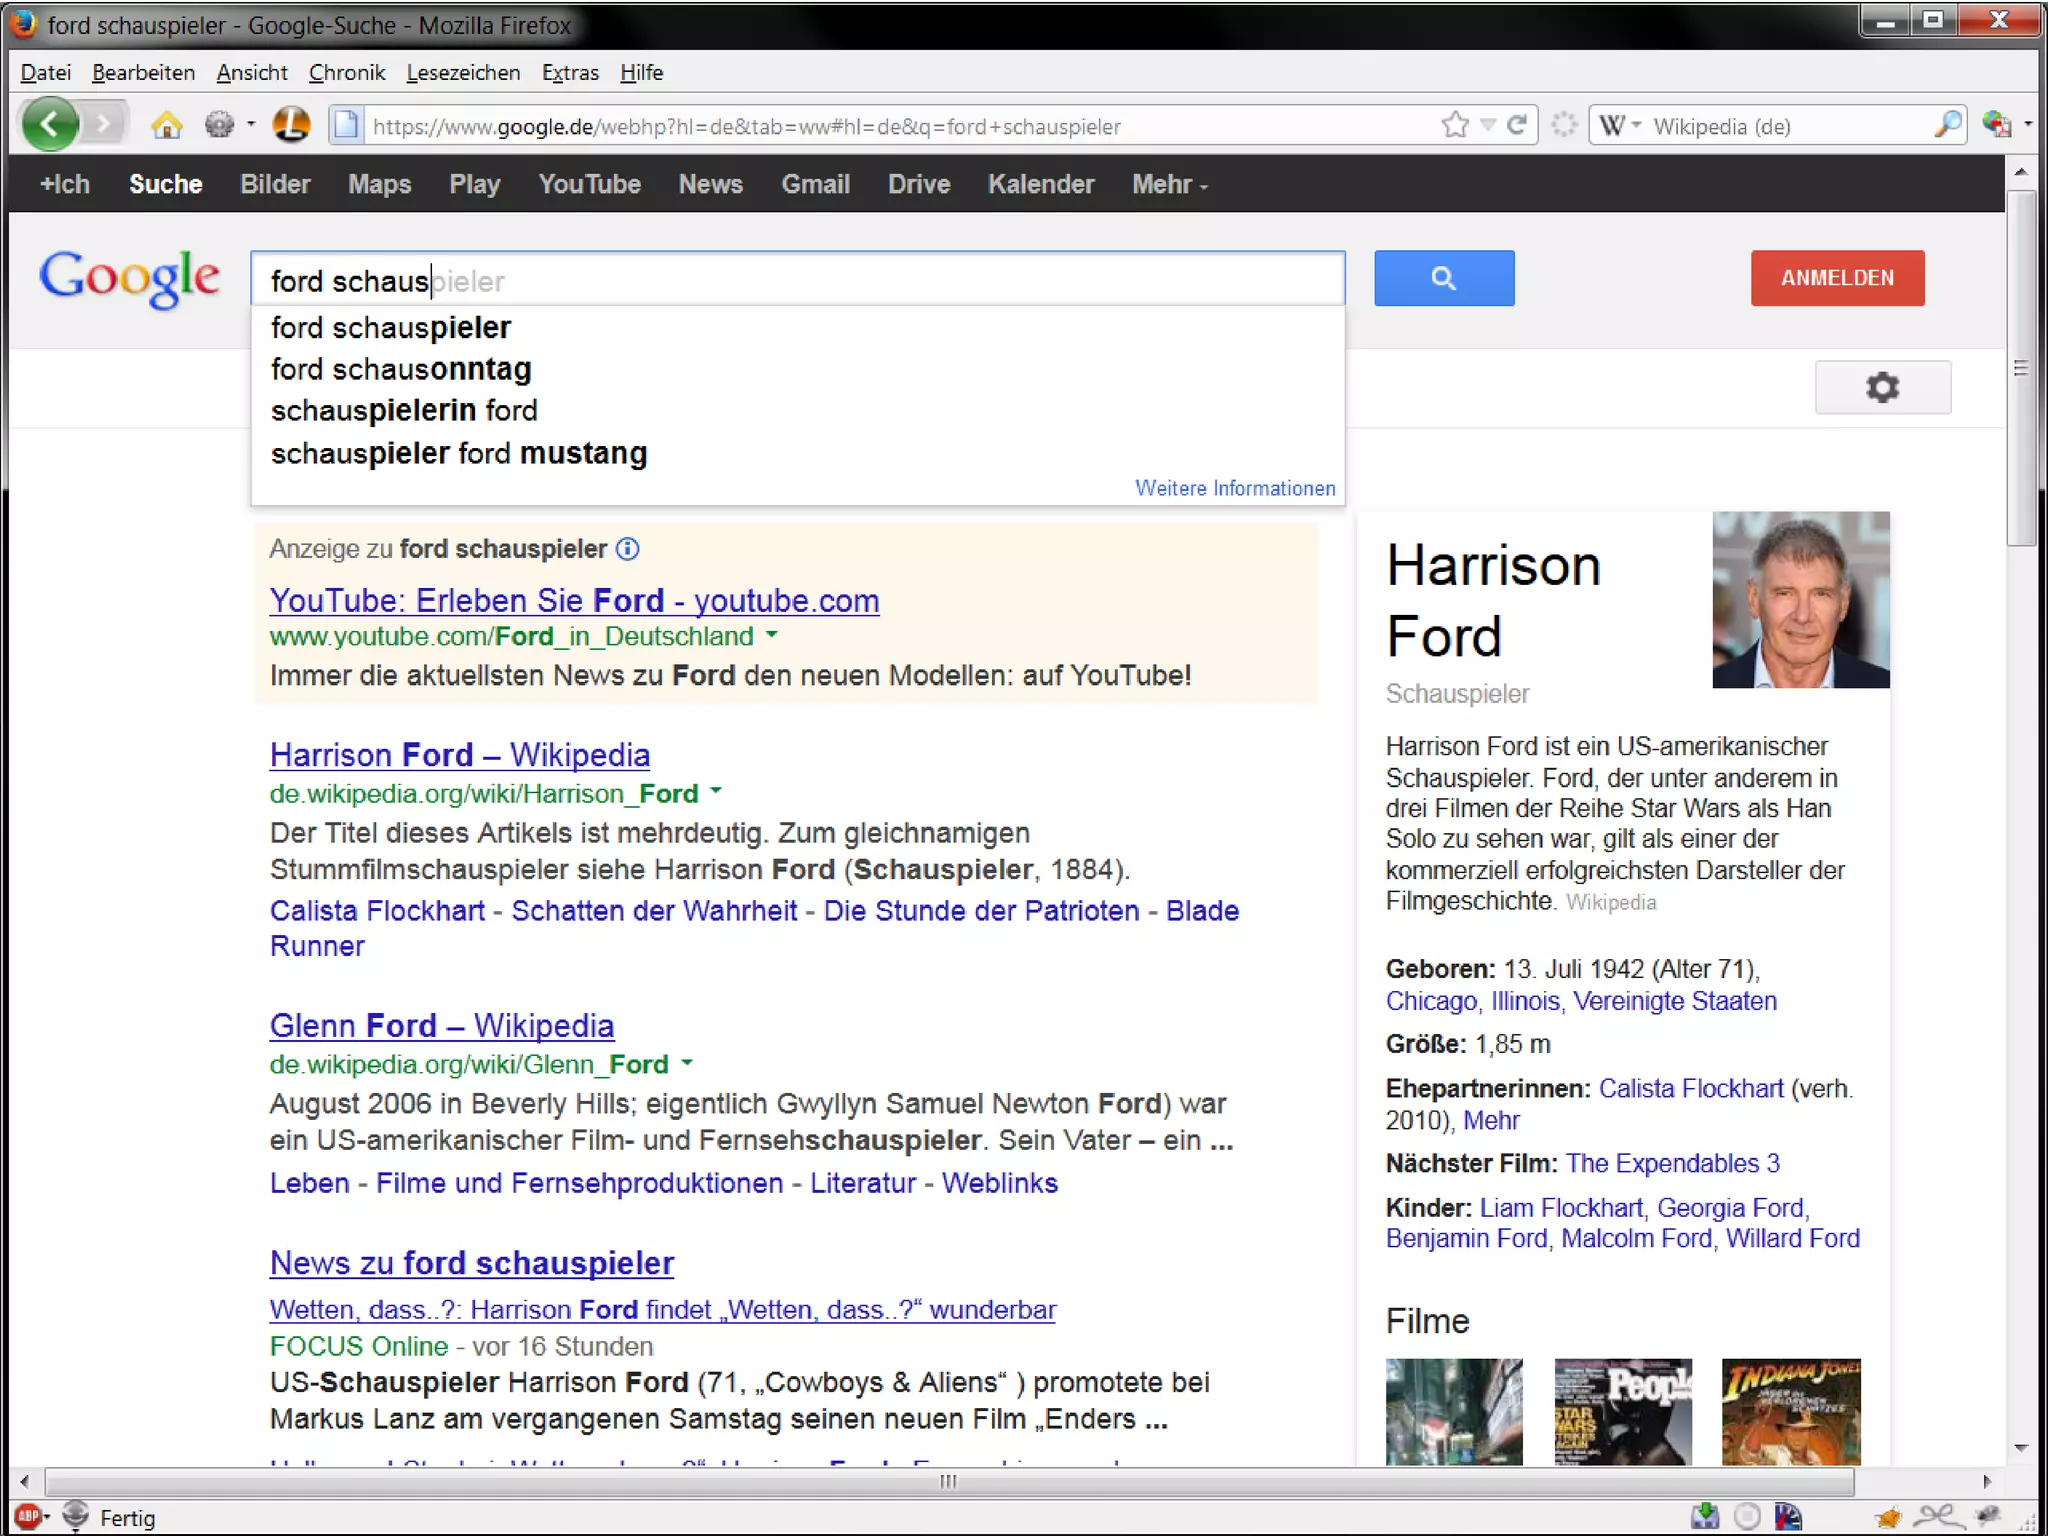This screenshot has height=1536, width=2048.
Task: Expand arrow next to Glenn_Ford Wikipedia URL
Action: [x=687, y=1063]
